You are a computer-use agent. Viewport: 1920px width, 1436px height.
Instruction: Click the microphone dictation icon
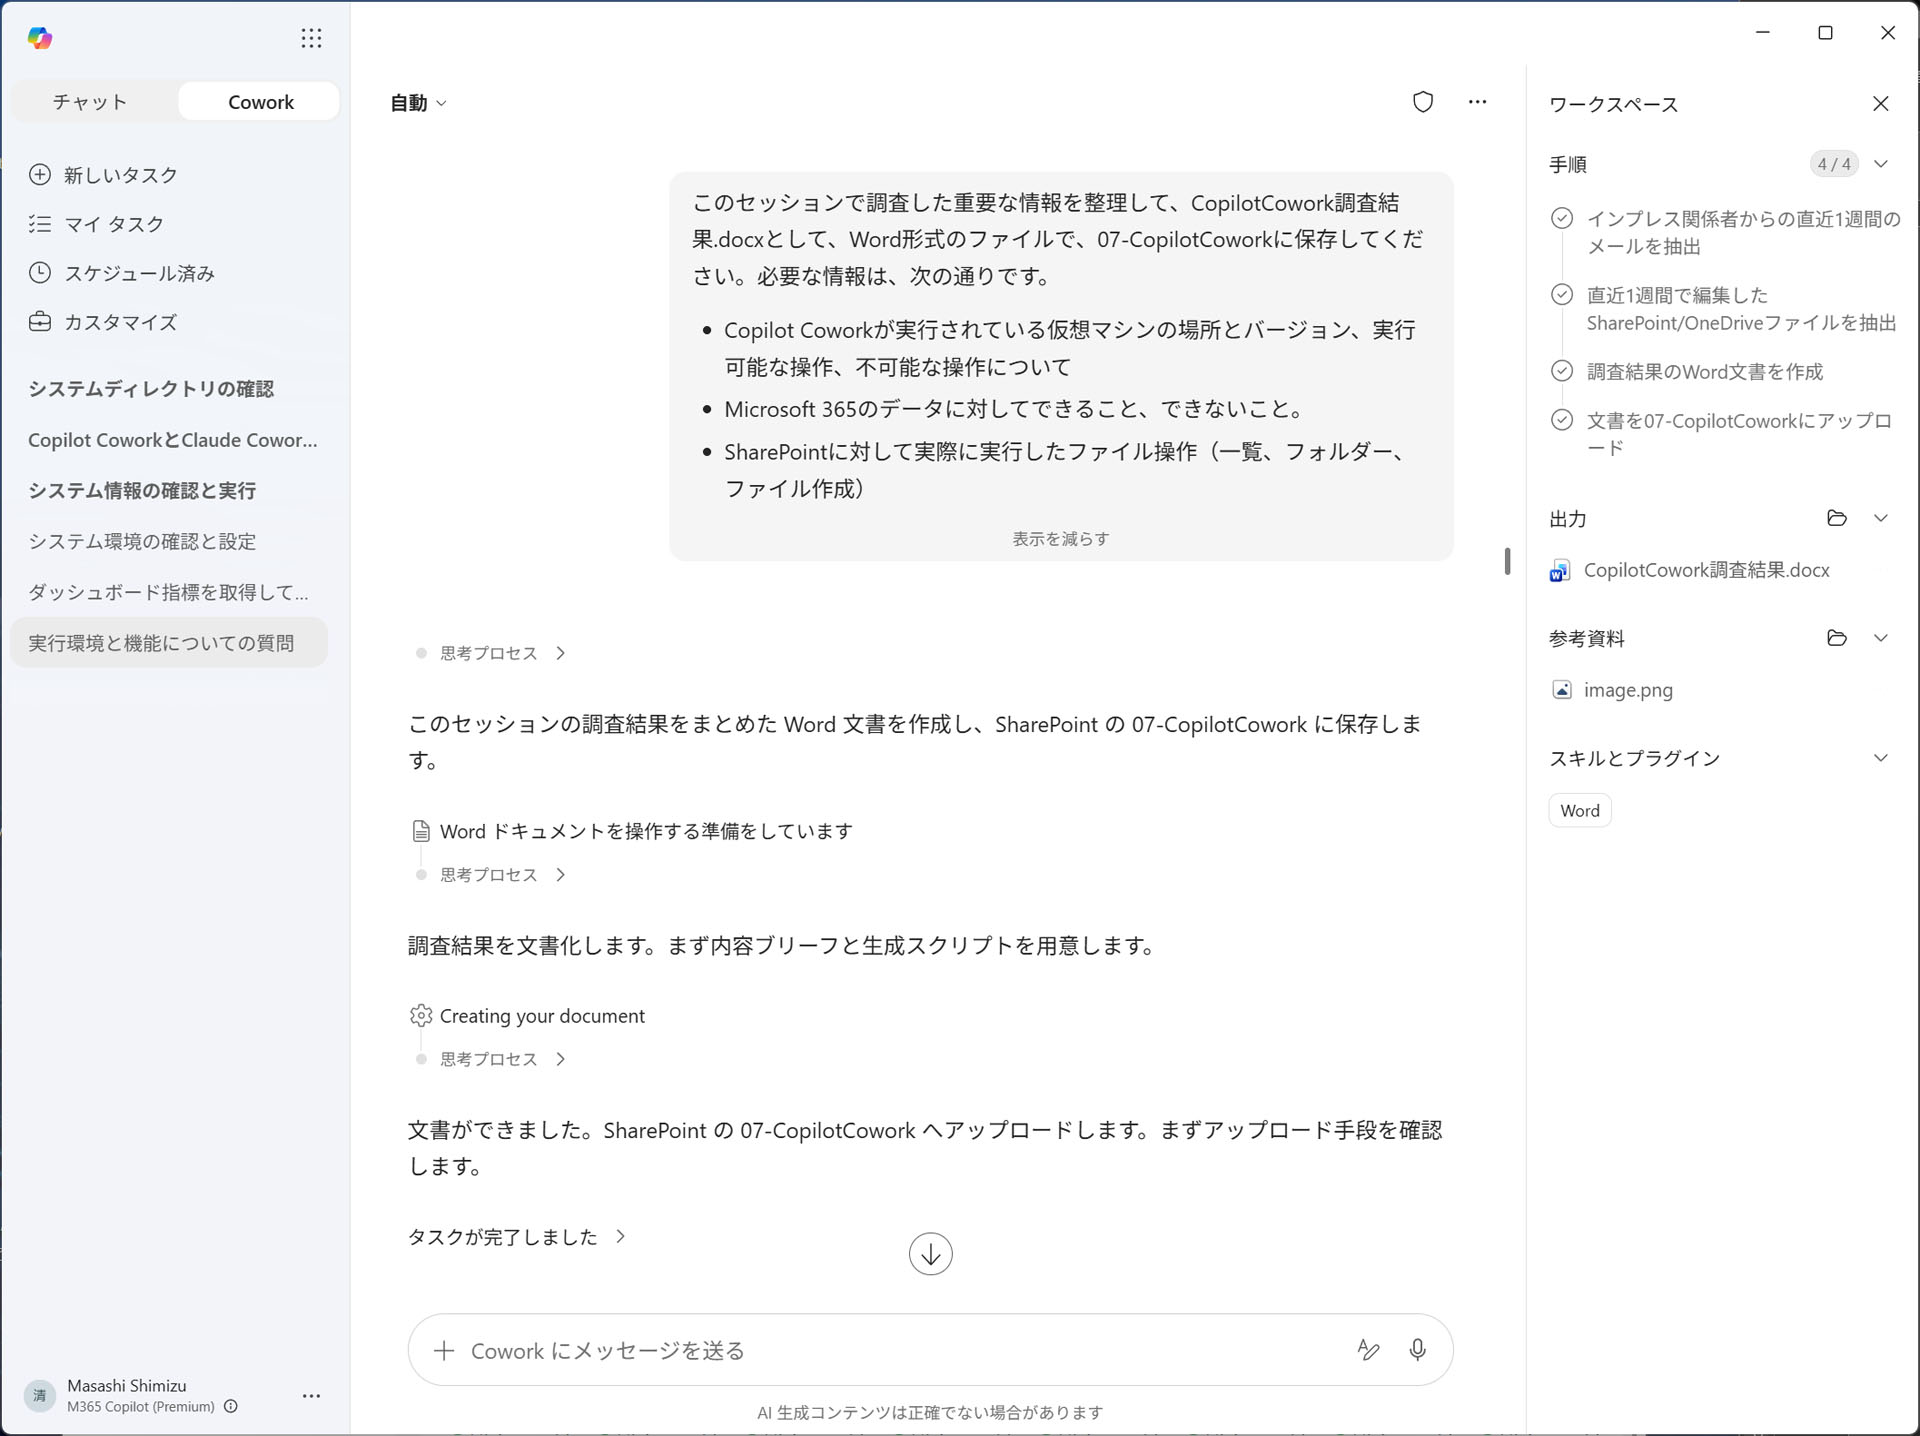point(1417,1351)
